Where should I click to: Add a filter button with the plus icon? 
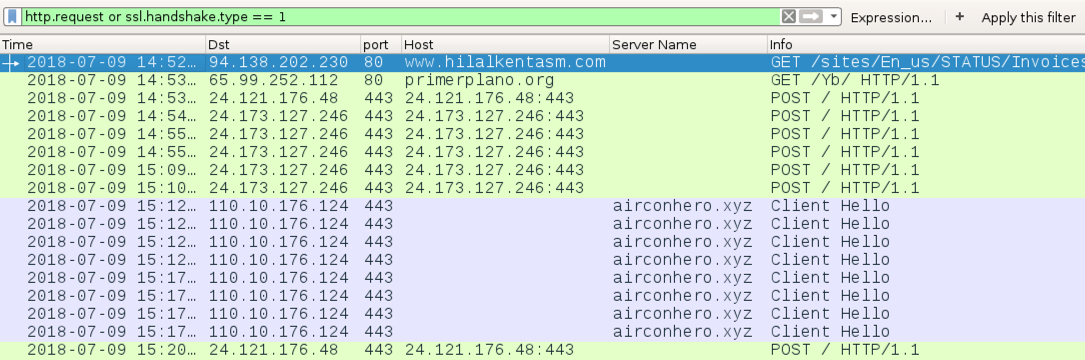tap(959, 17)
